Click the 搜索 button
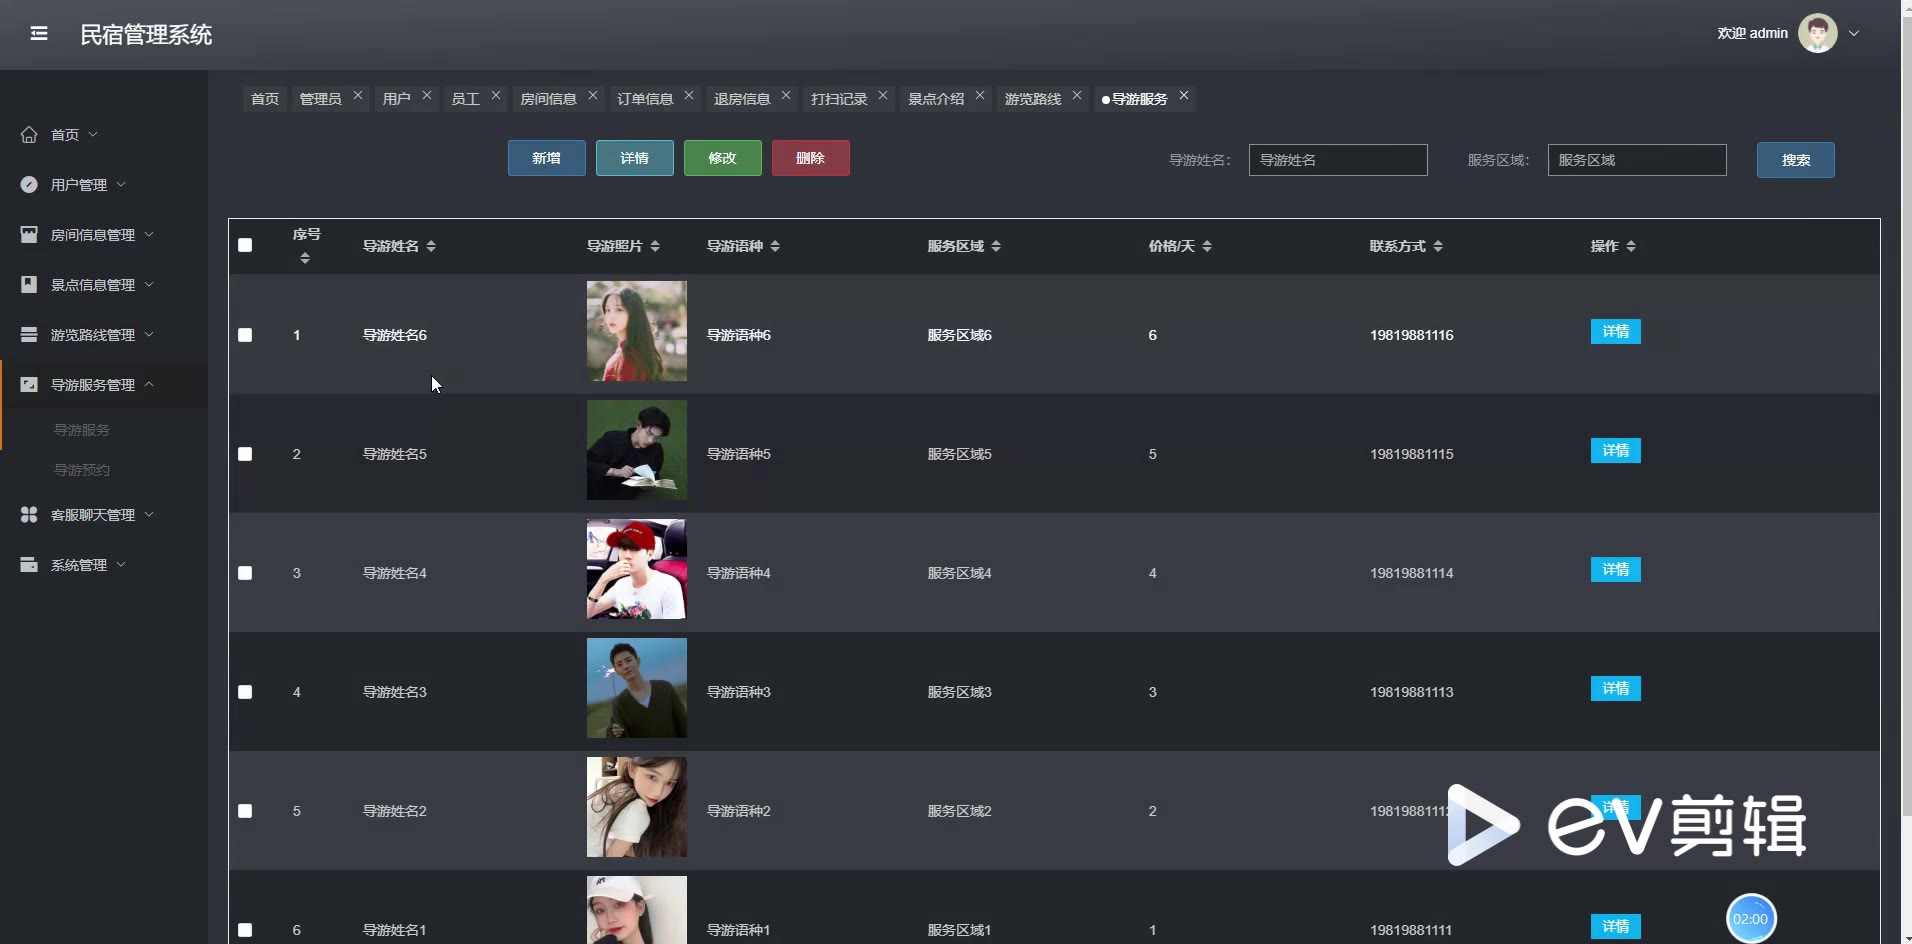 click(1796, 160)
